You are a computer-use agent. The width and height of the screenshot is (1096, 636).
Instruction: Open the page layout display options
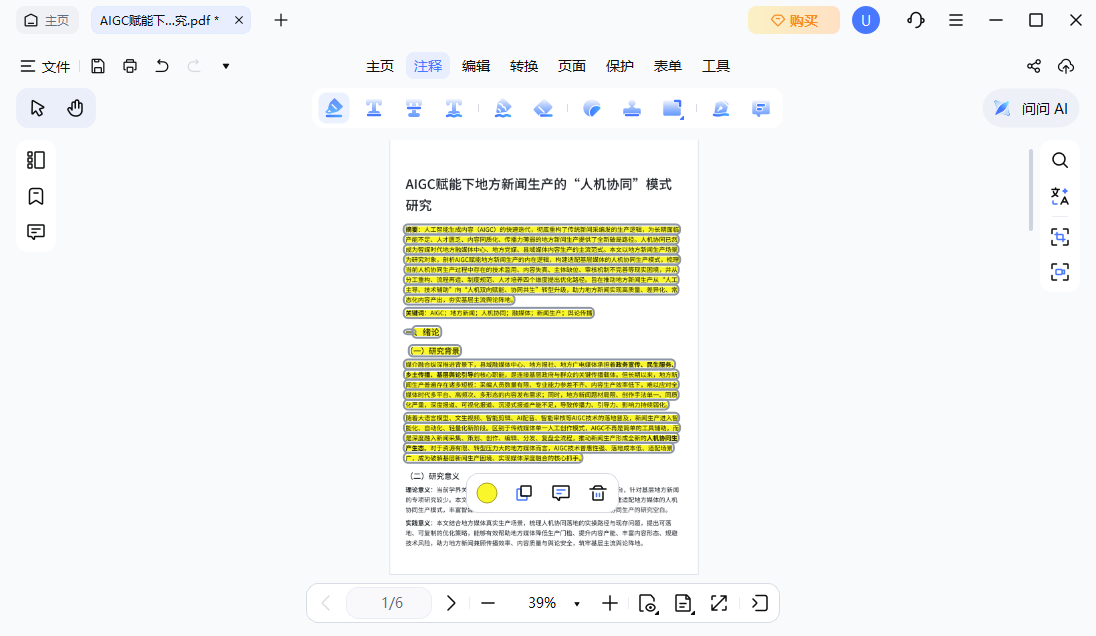click(x=684, y=603)
